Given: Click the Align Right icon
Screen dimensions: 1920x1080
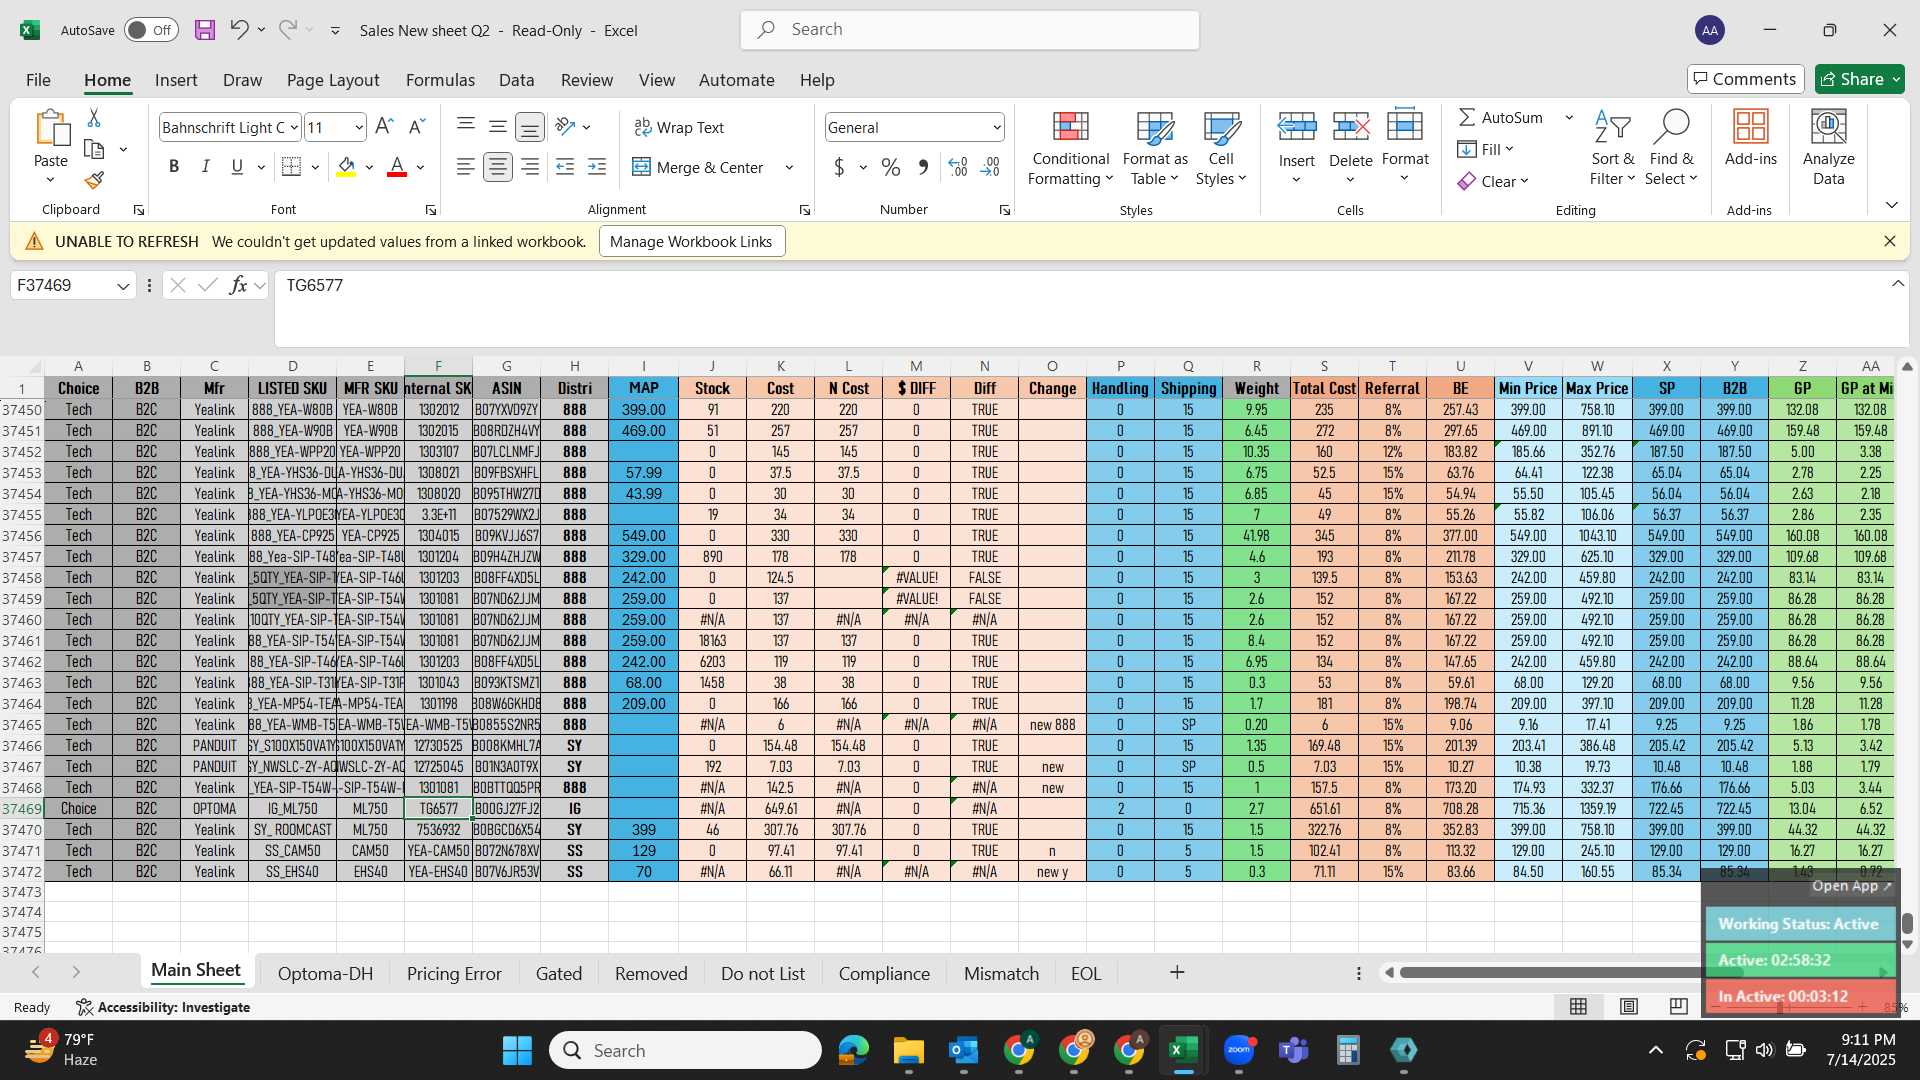Looking at the screenshot, I should [x=530, y=167].
